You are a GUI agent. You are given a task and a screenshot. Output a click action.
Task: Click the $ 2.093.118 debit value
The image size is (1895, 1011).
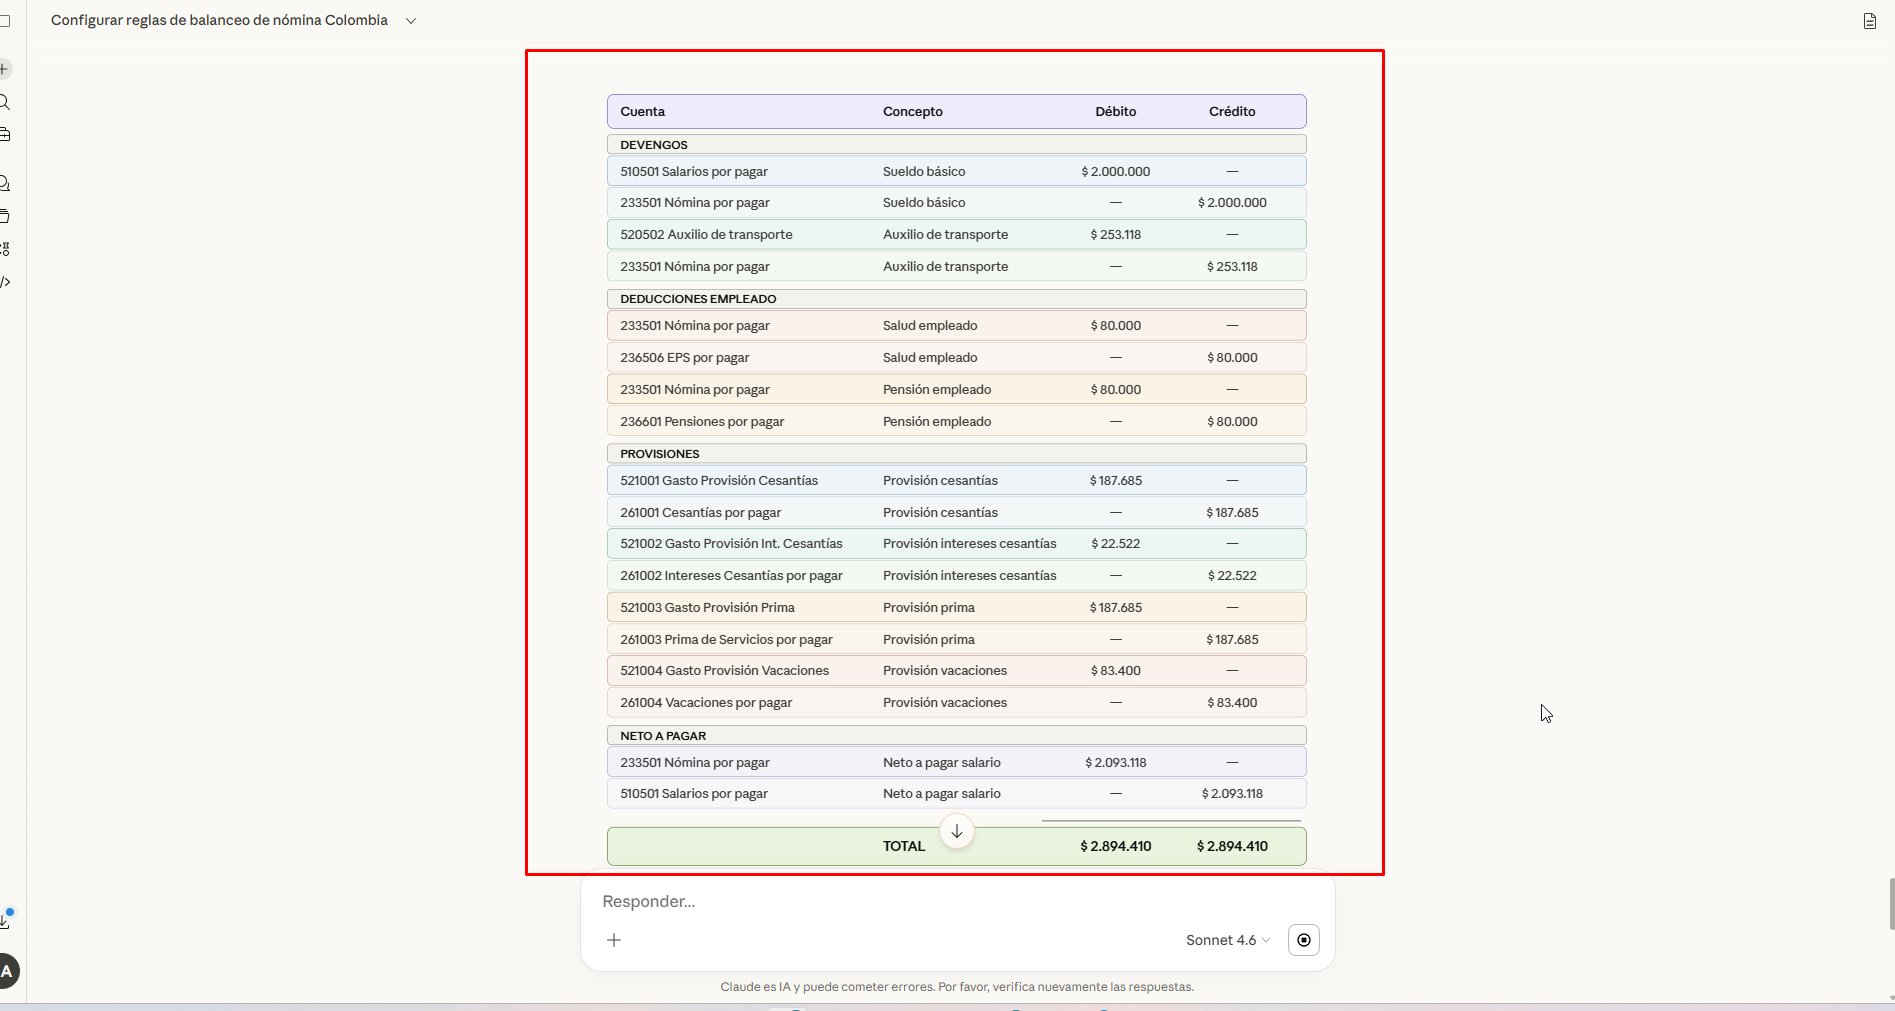click(1116, 762)
